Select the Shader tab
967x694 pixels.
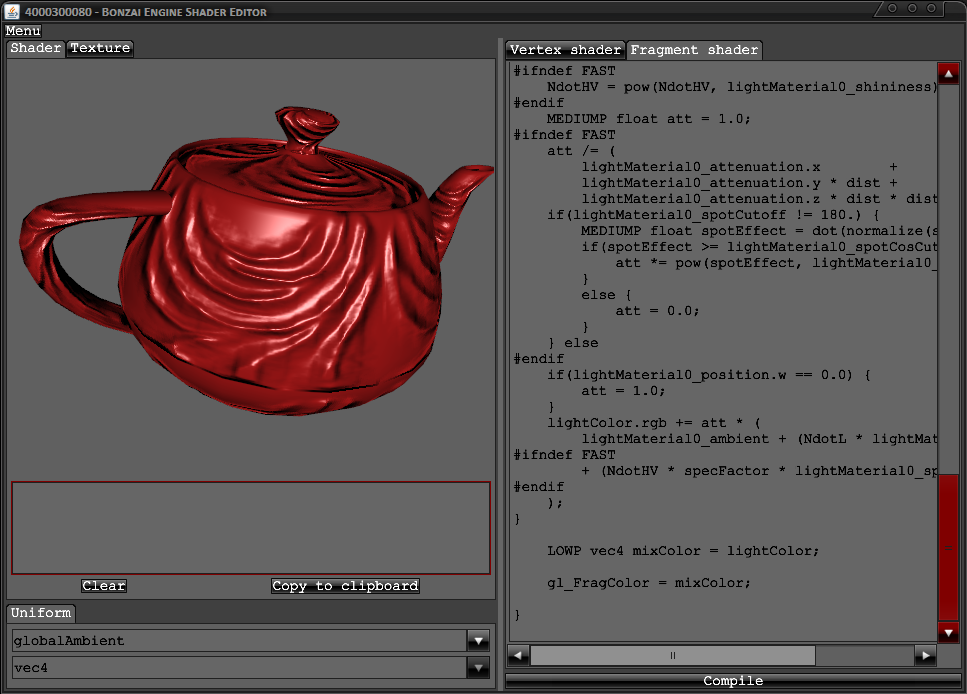36,48
